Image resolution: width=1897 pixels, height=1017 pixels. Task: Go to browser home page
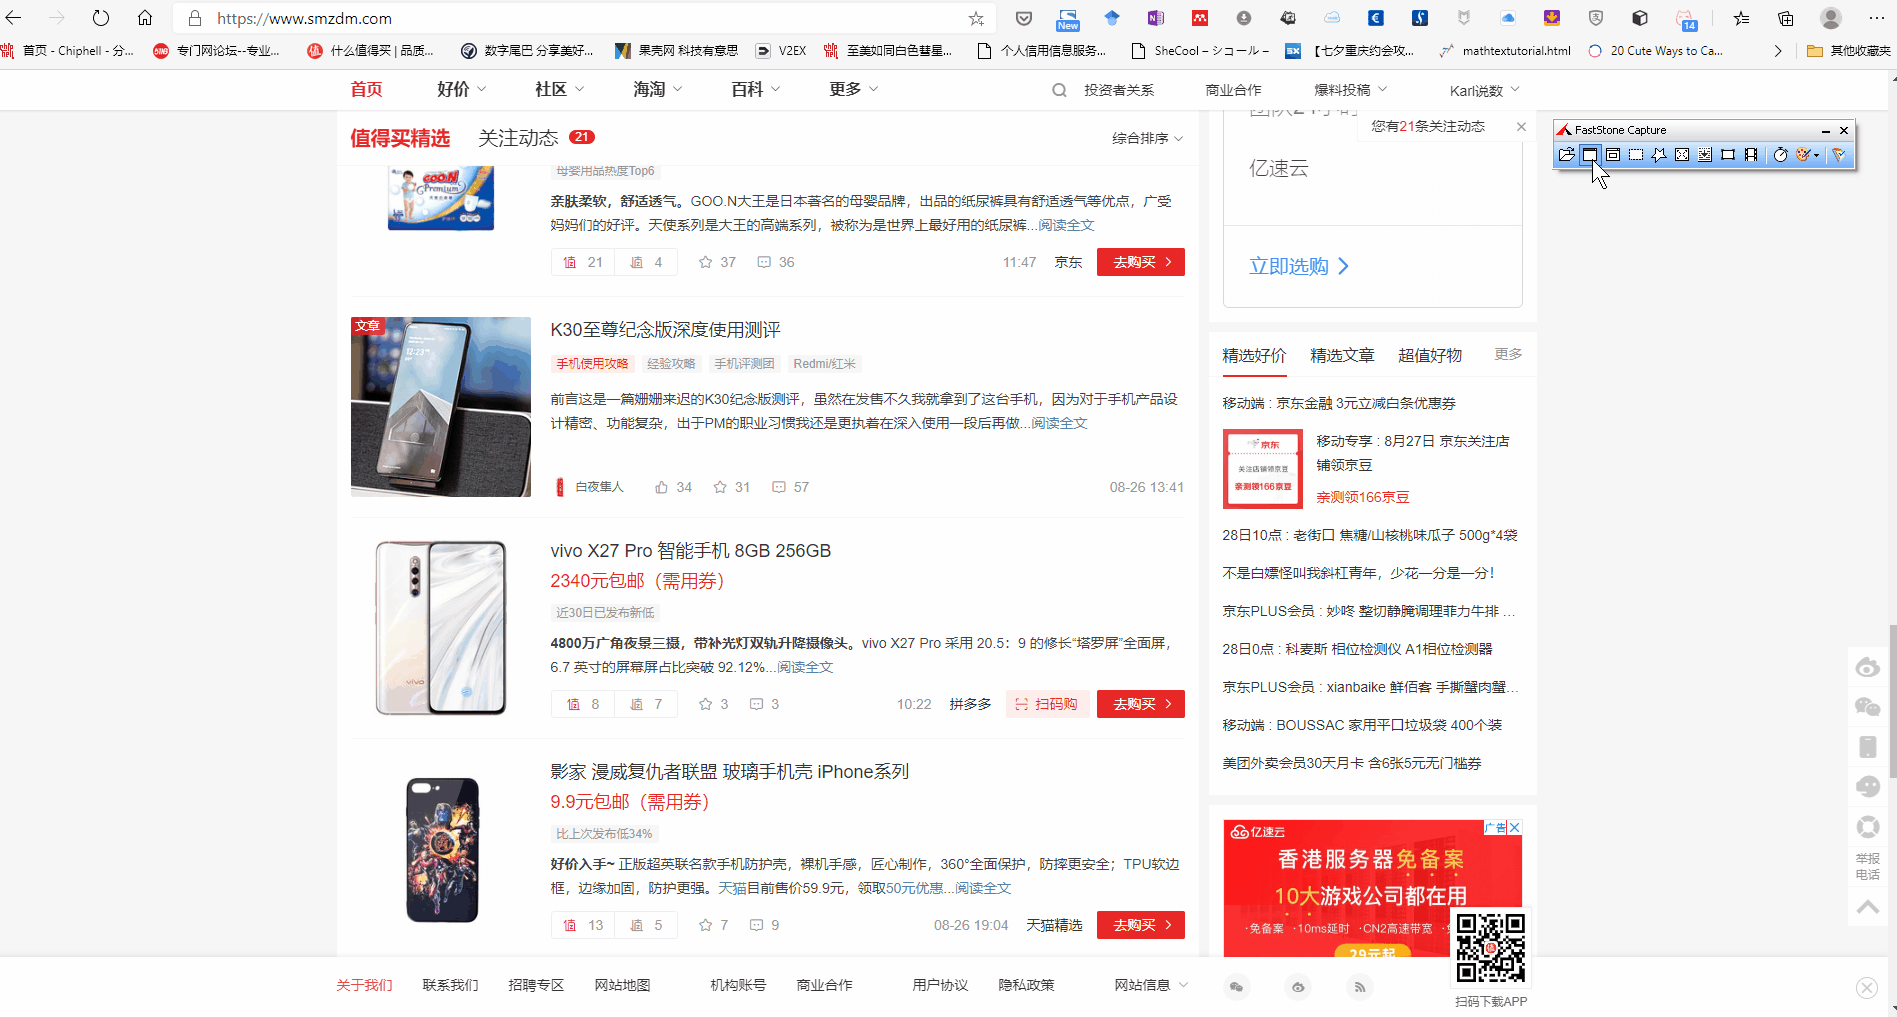145,18
